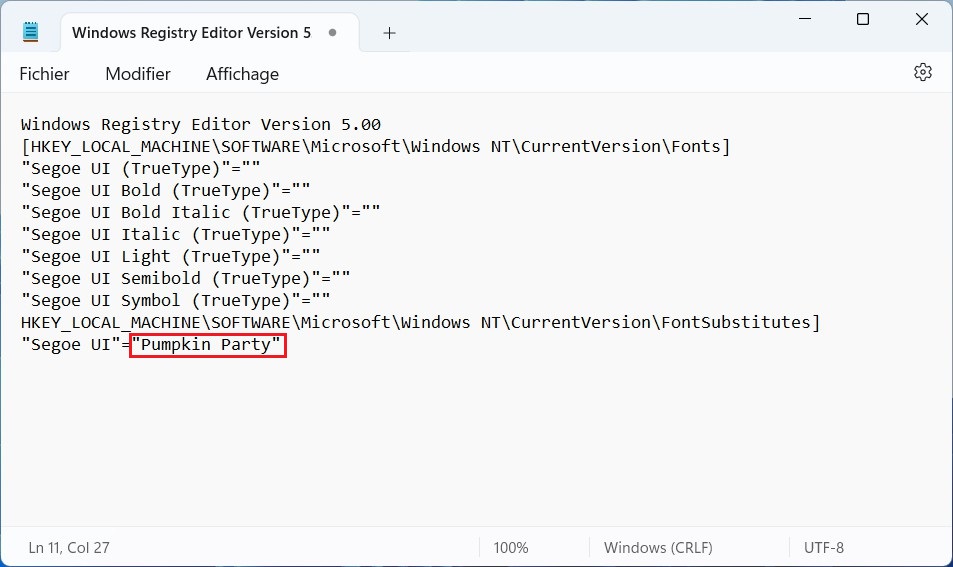Click Windows (CRLF) line ending indicator
The width and height of the screenshot is (953, 567).
point(658,548)
